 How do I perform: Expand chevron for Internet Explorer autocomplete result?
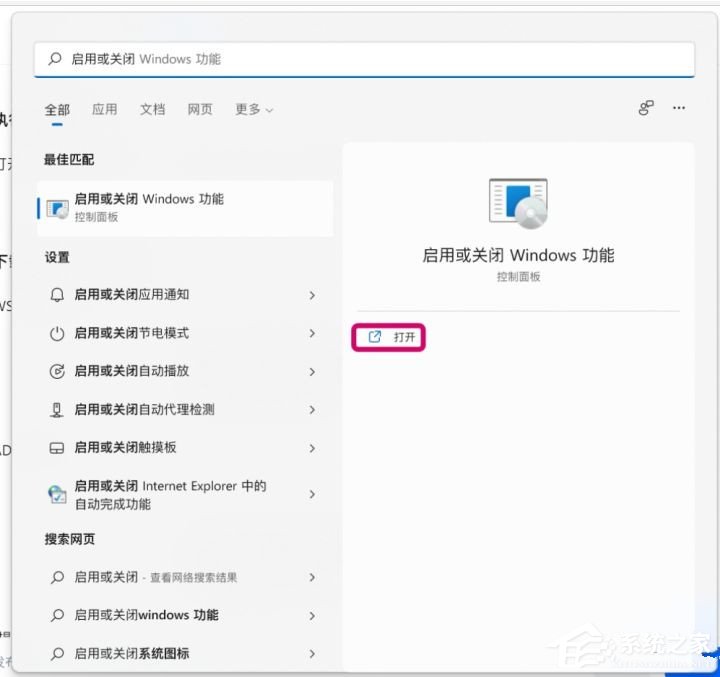tap(312, 494)
